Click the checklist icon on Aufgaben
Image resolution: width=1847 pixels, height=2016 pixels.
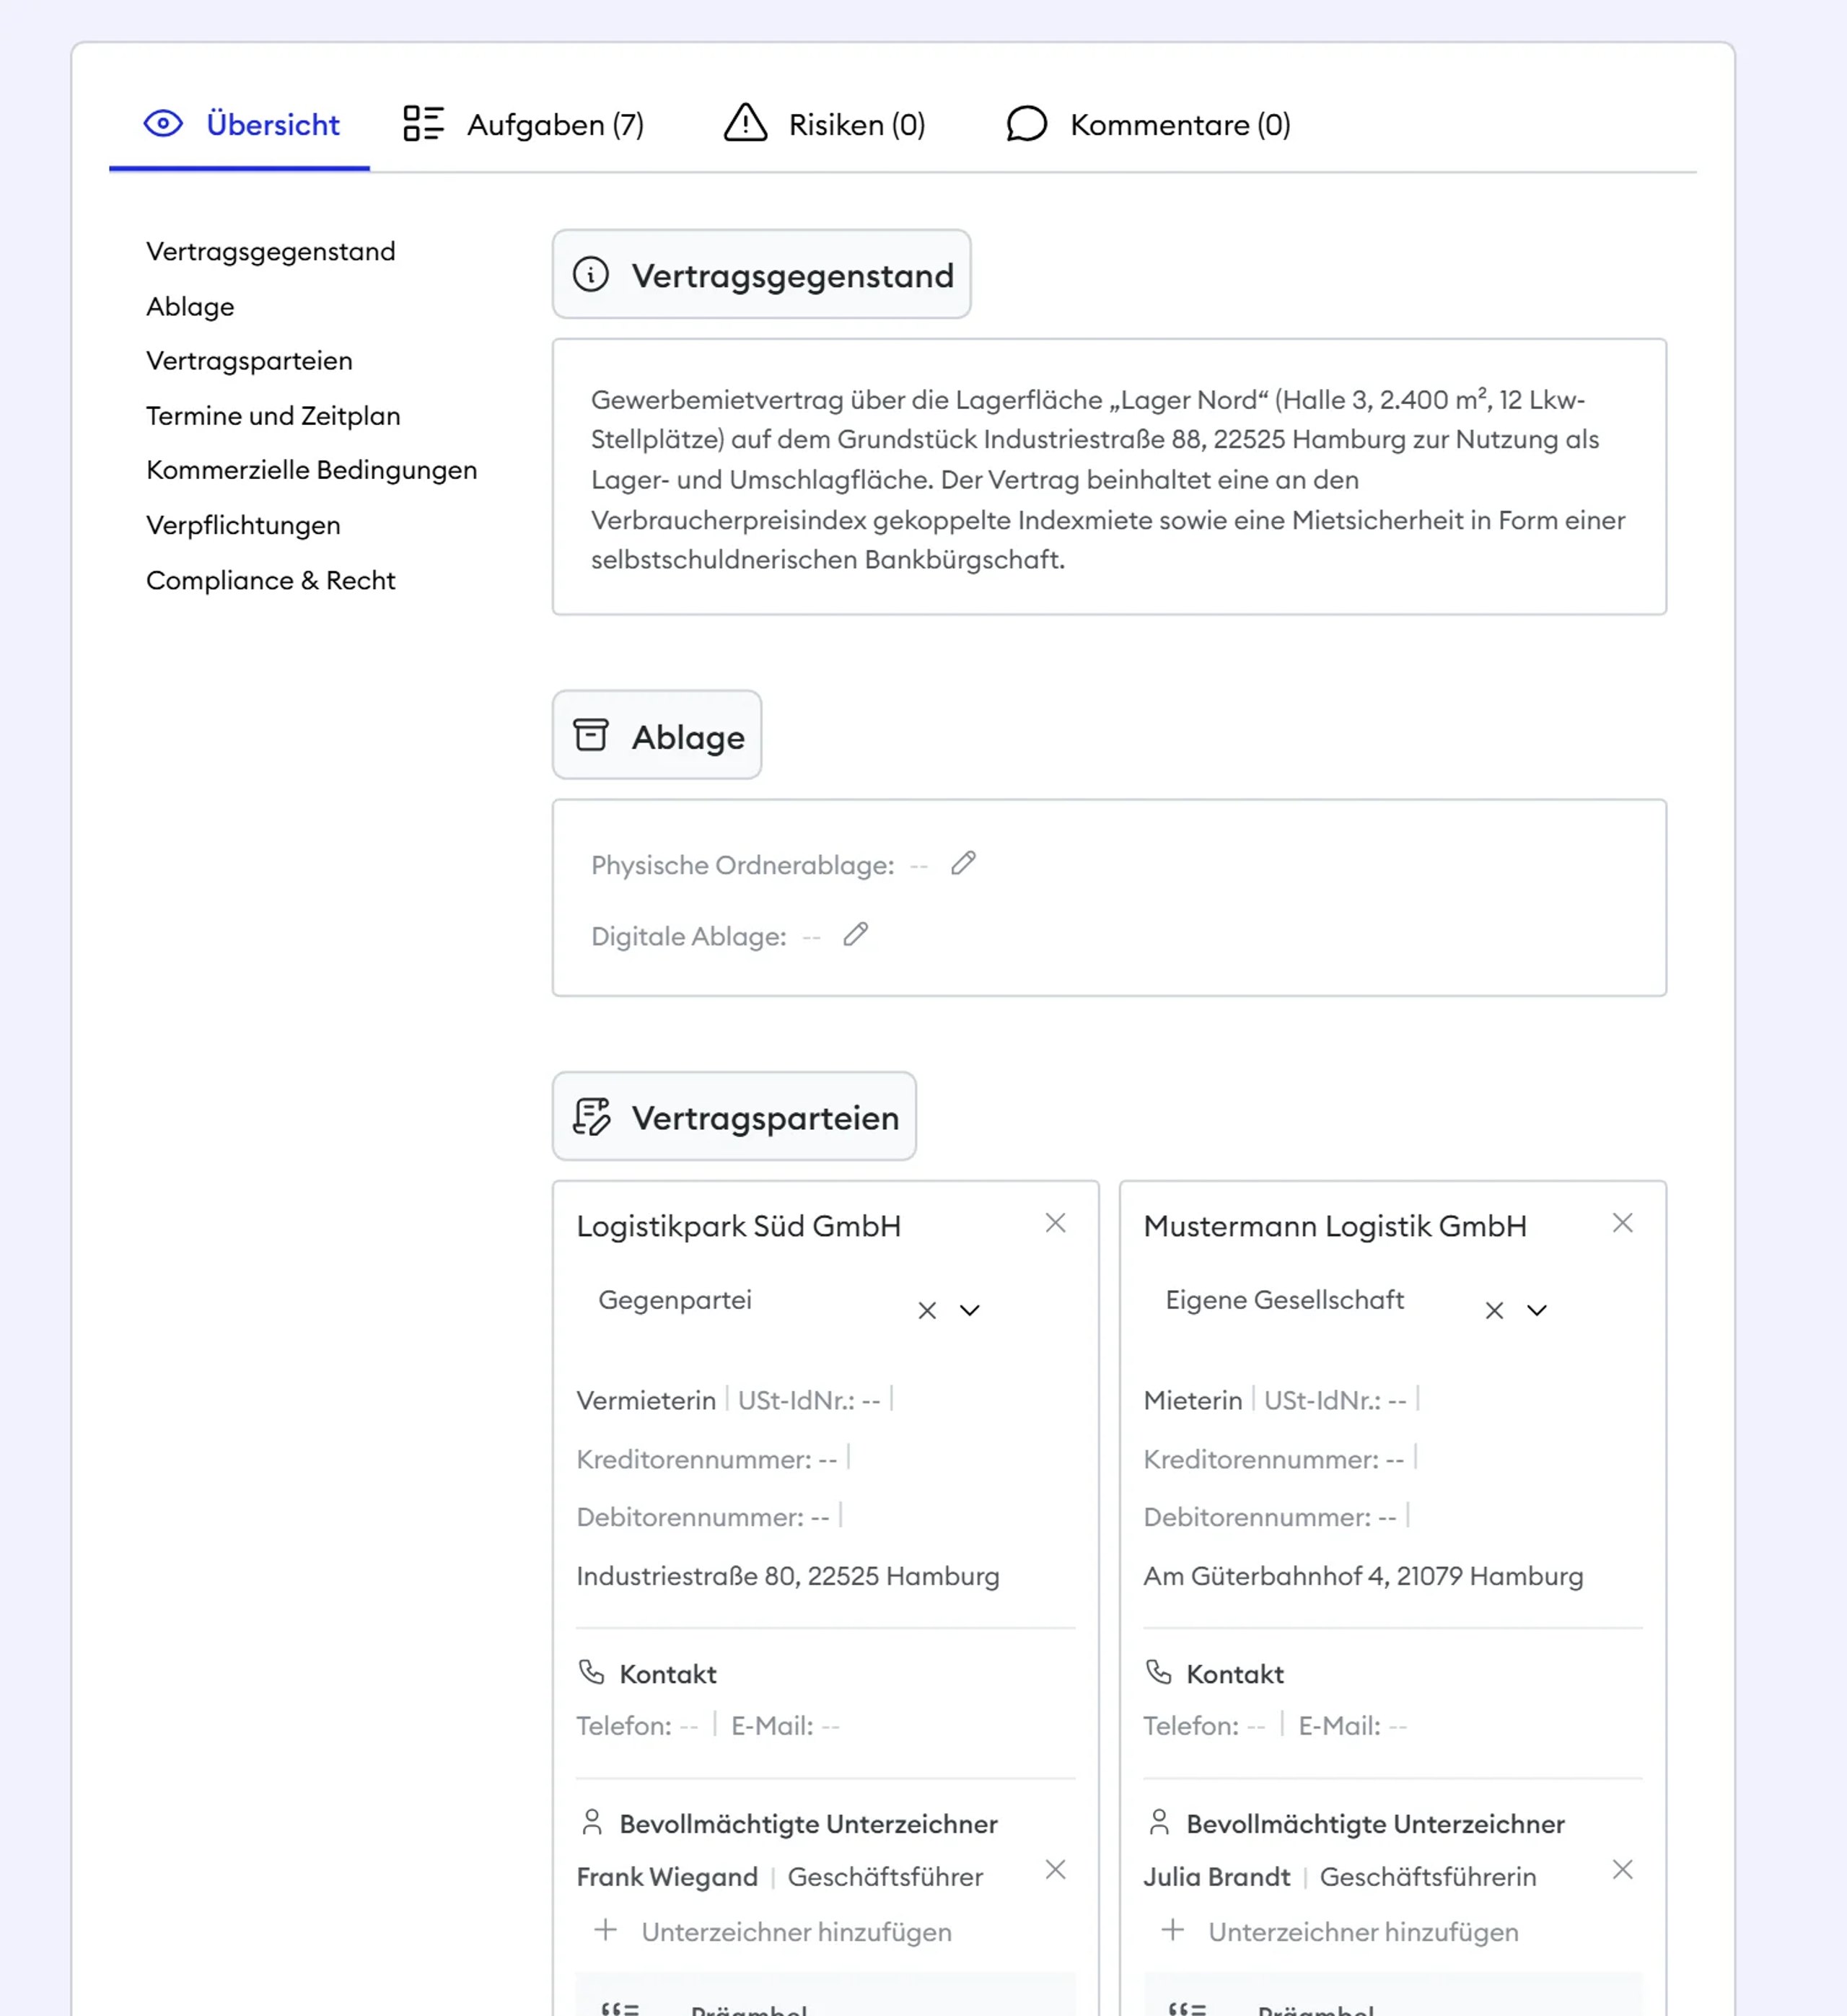coord(423,123)
